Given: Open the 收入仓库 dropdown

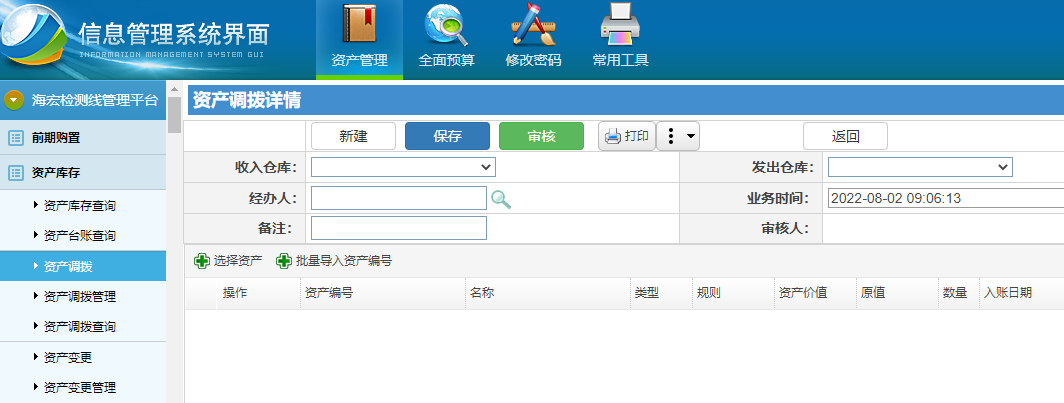Looking at the screenshot, I should click(403, 167).
